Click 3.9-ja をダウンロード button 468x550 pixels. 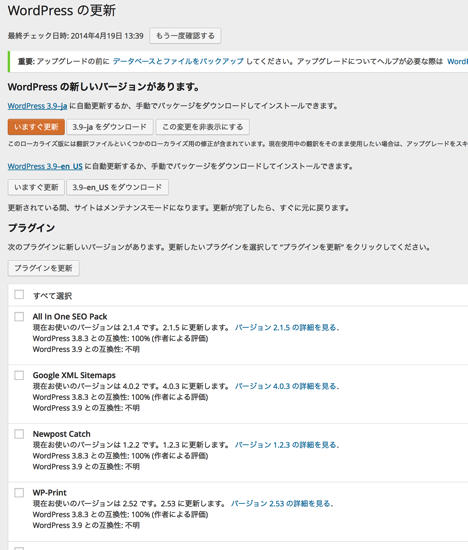110,127
